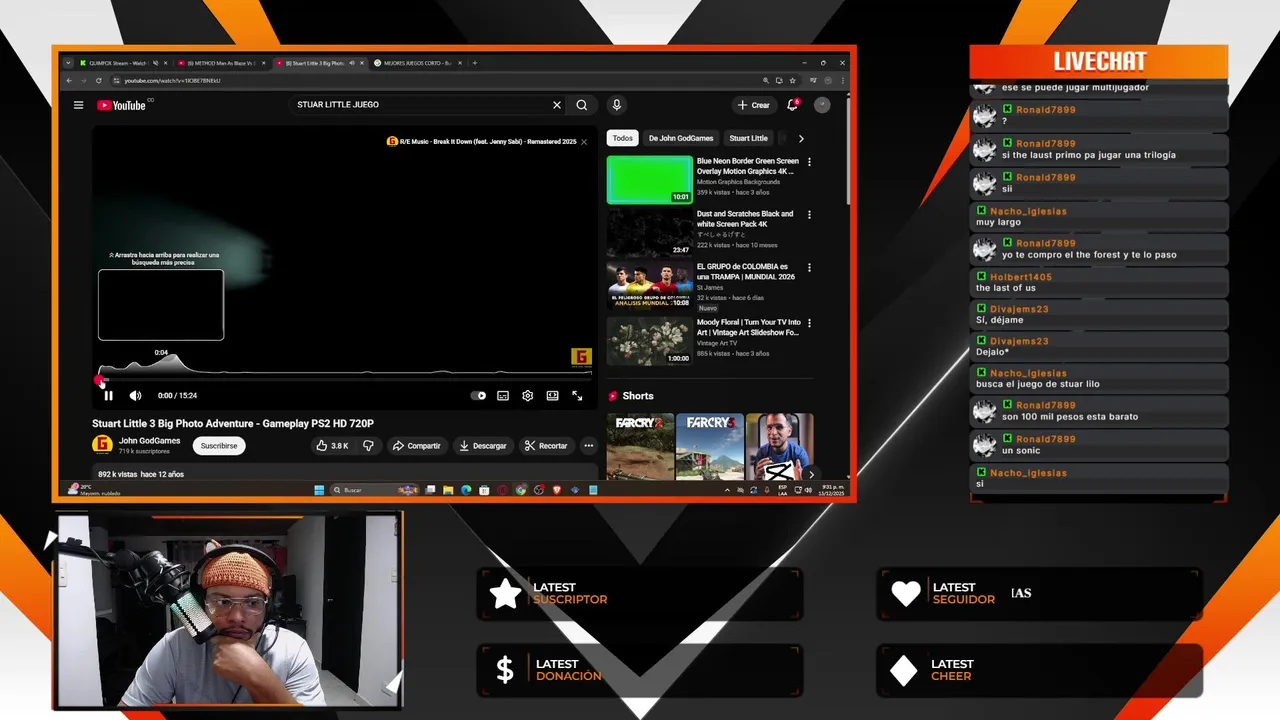The image size is (1280, 720).
Task: Show hidden icons in the system tray chevron
Action: coord(727,490)
